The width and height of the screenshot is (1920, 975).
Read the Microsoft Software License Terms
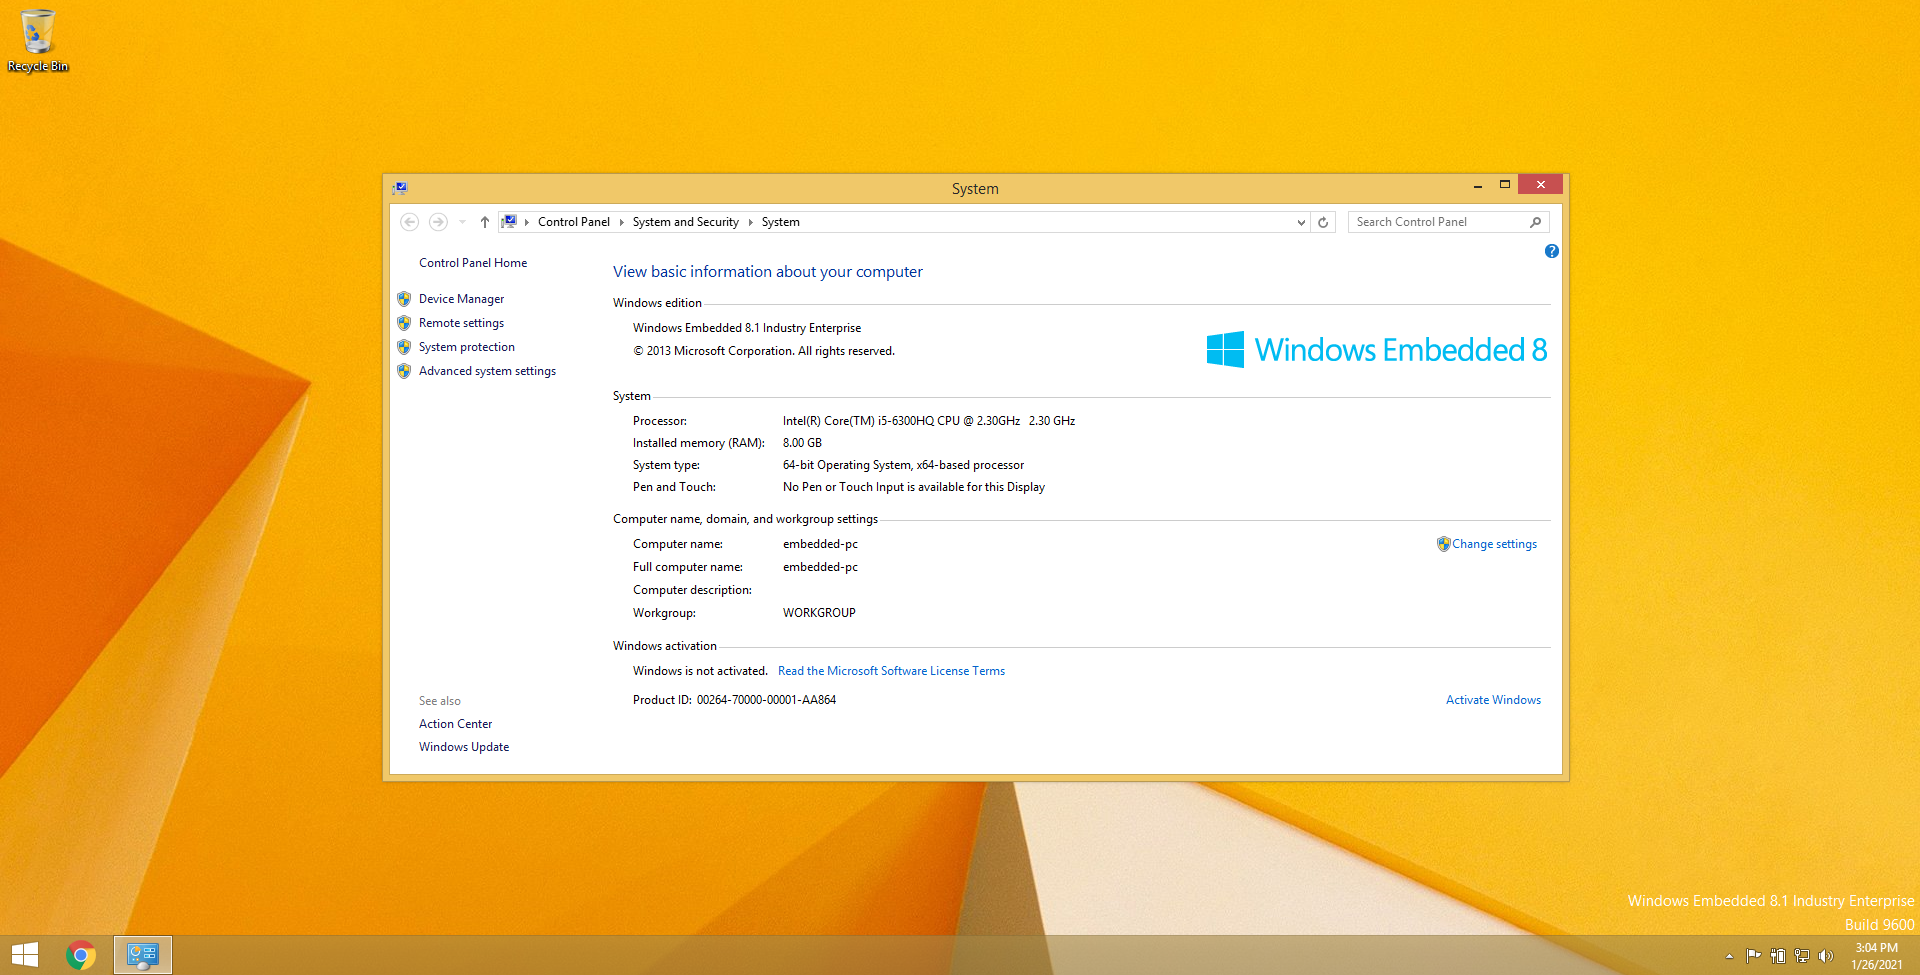click(891, 671)
